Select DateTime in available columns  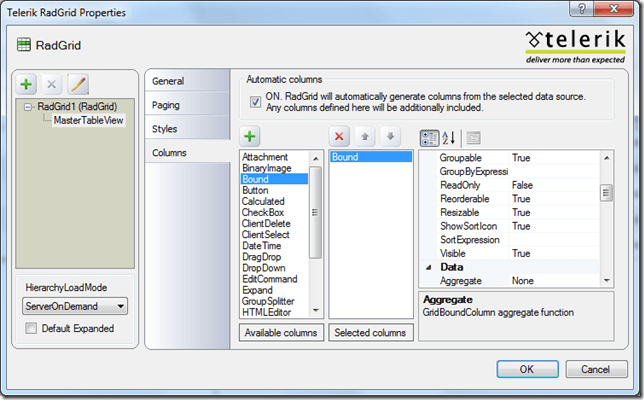[274, 246]
